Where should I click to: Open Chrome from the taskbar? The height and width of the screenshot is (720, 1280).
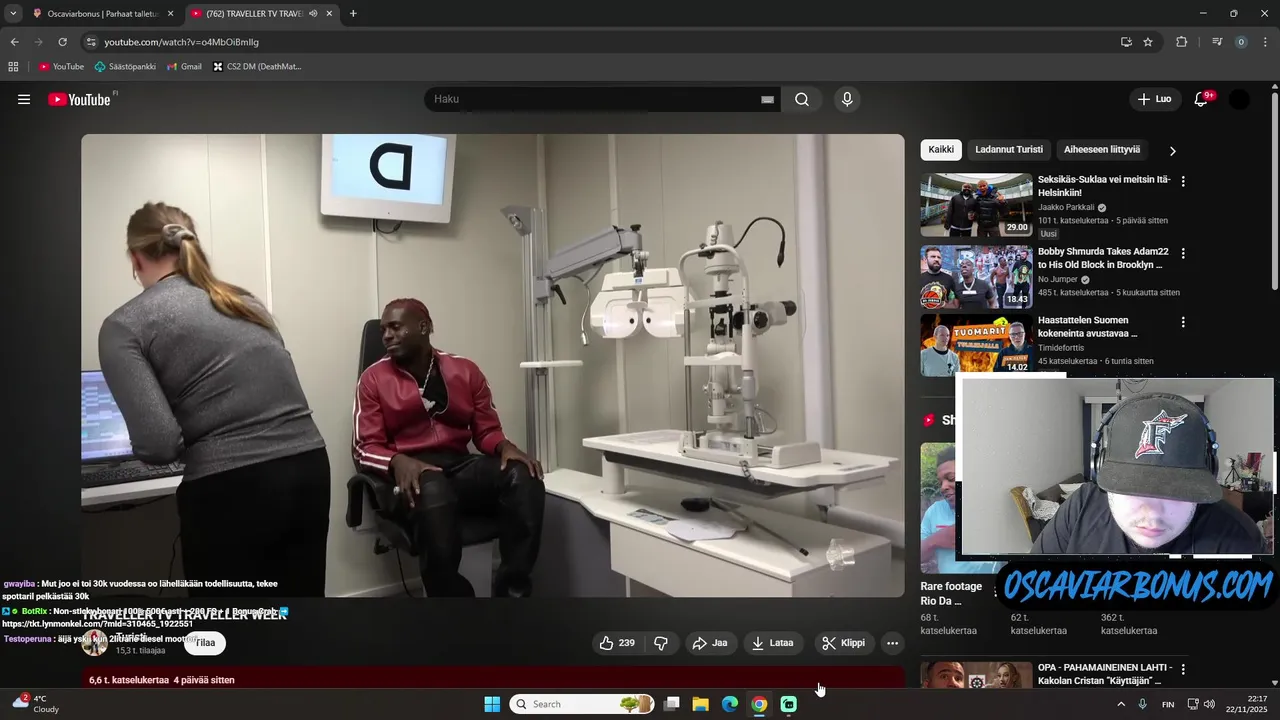759,704
